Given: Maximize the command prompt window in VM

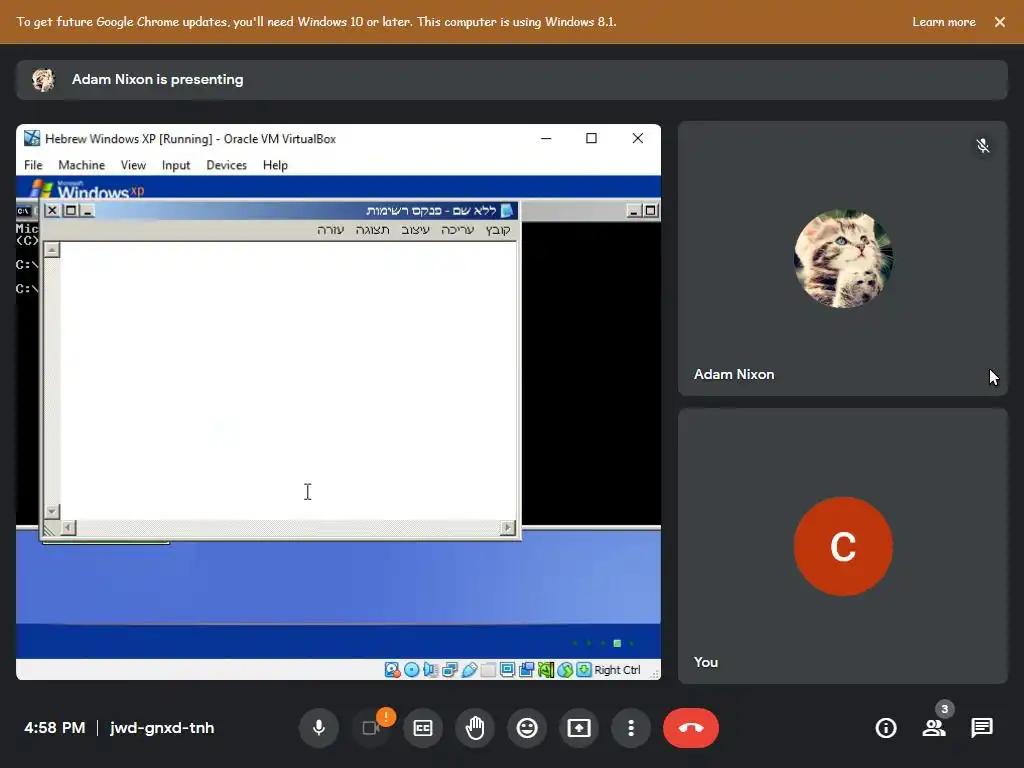Looking at the screenshot, I should pyautogui.click(x=650, y=211).
